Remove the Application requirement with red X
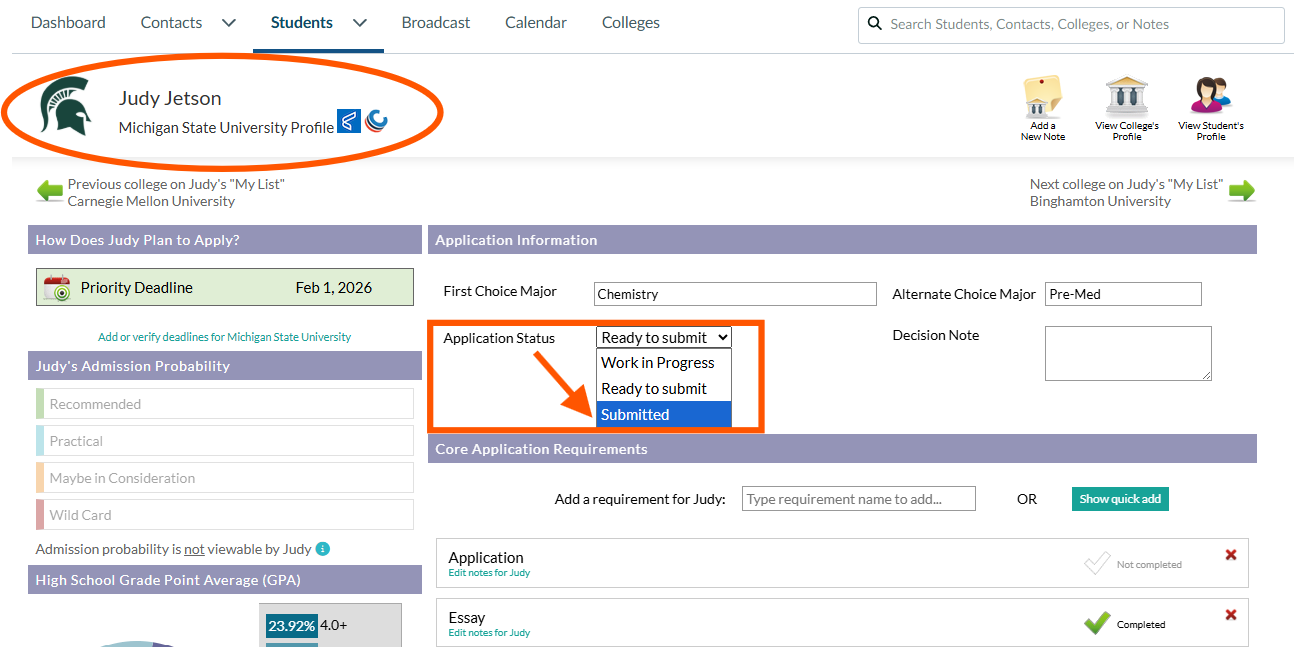The width and height of the screenshot is (1294, 647). [x=1231, y=555]
